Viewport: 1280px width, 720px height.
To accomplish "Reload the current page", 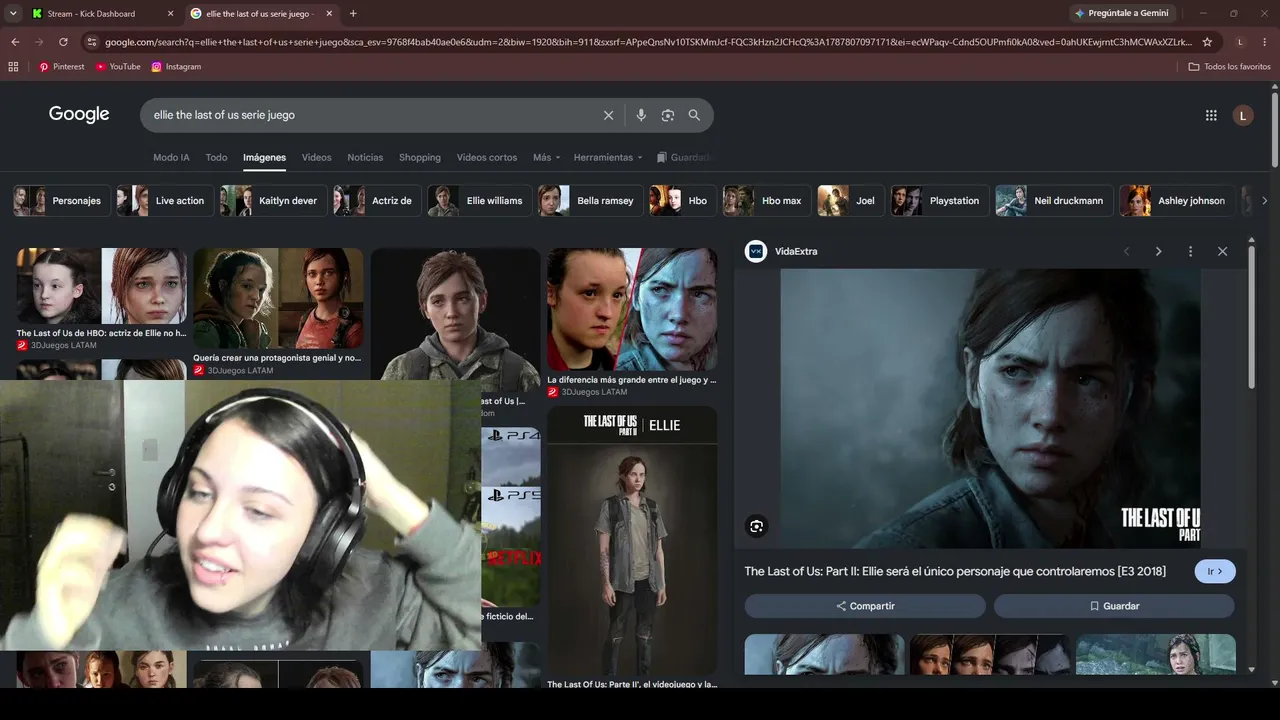I will (63, 42).
